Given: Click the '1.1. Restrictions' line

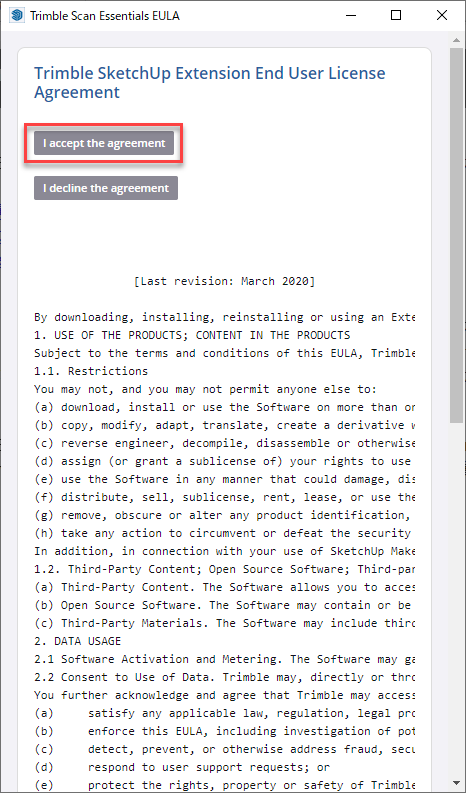Looking at the screenshot, I should (x=91, y=371).
